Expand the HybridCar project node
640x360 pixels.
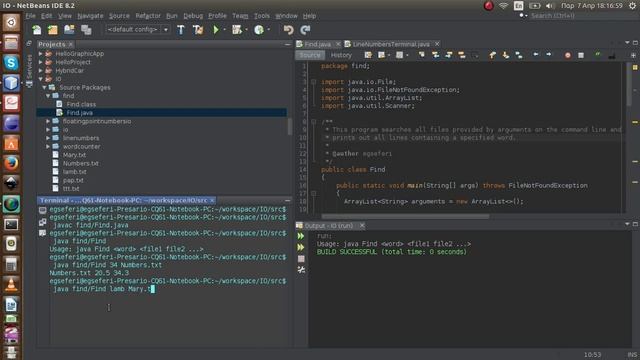(40, 71)
